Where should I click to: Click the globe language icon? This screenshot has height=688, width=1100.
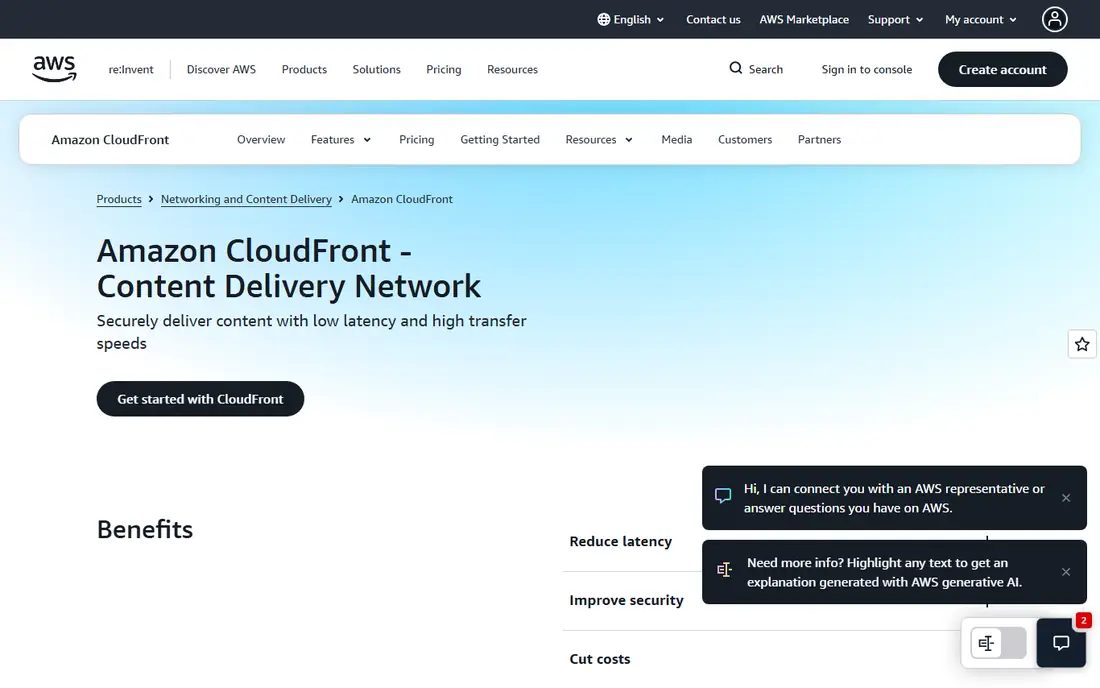tap(603, 20)
